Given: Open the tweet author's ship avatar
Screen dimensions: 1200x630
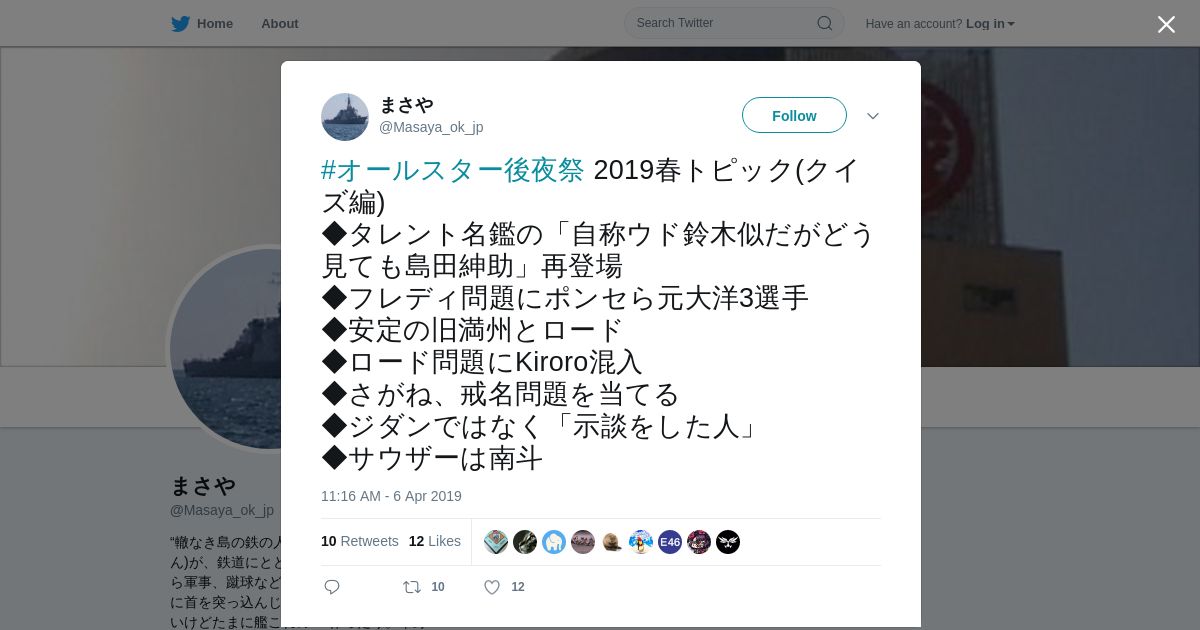Looking at the screenshot, I should click(x=345, y=117).
